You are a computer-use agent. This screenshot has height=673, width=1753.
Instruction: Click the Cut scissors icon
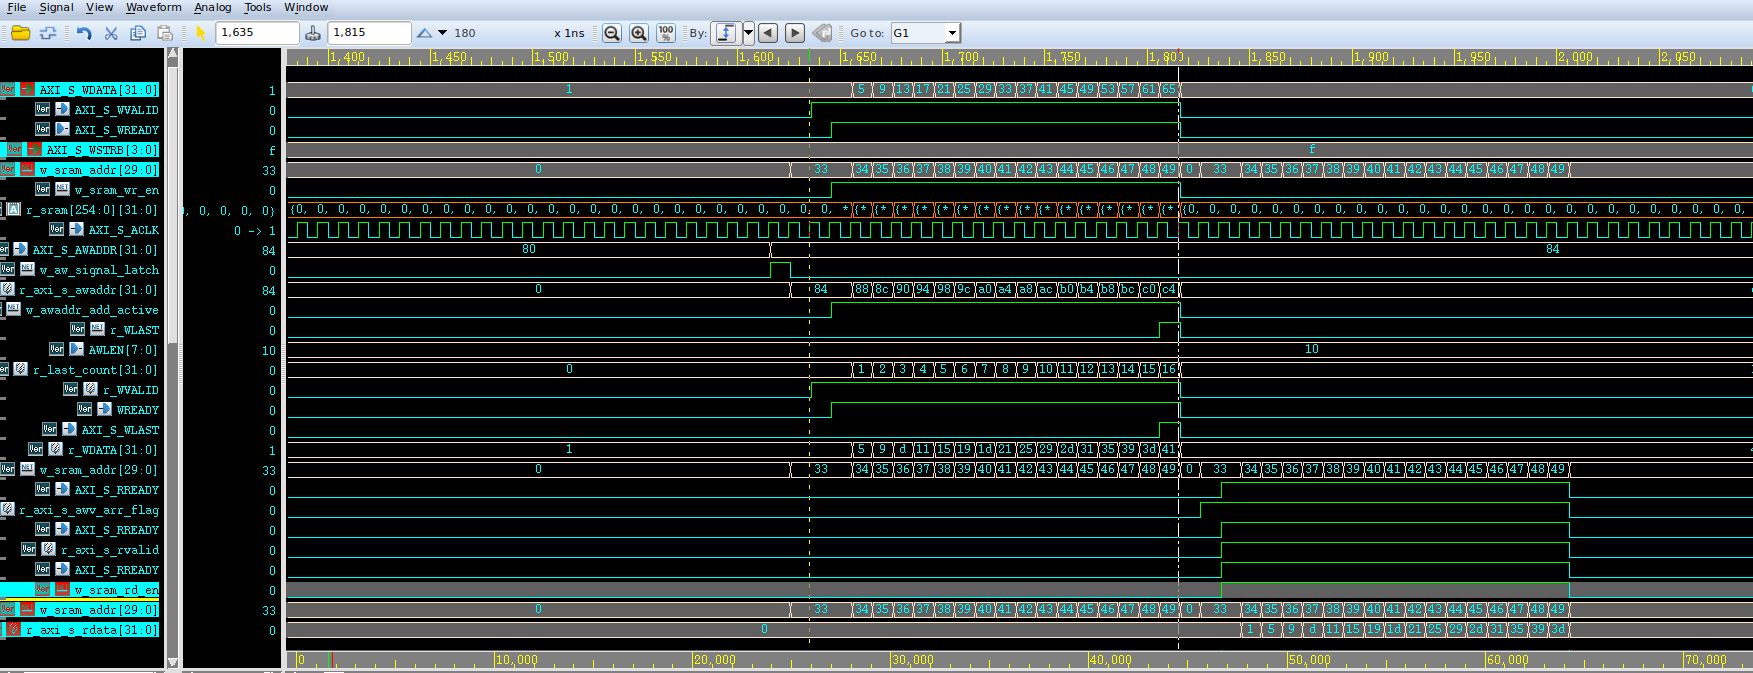pos(111,33)
